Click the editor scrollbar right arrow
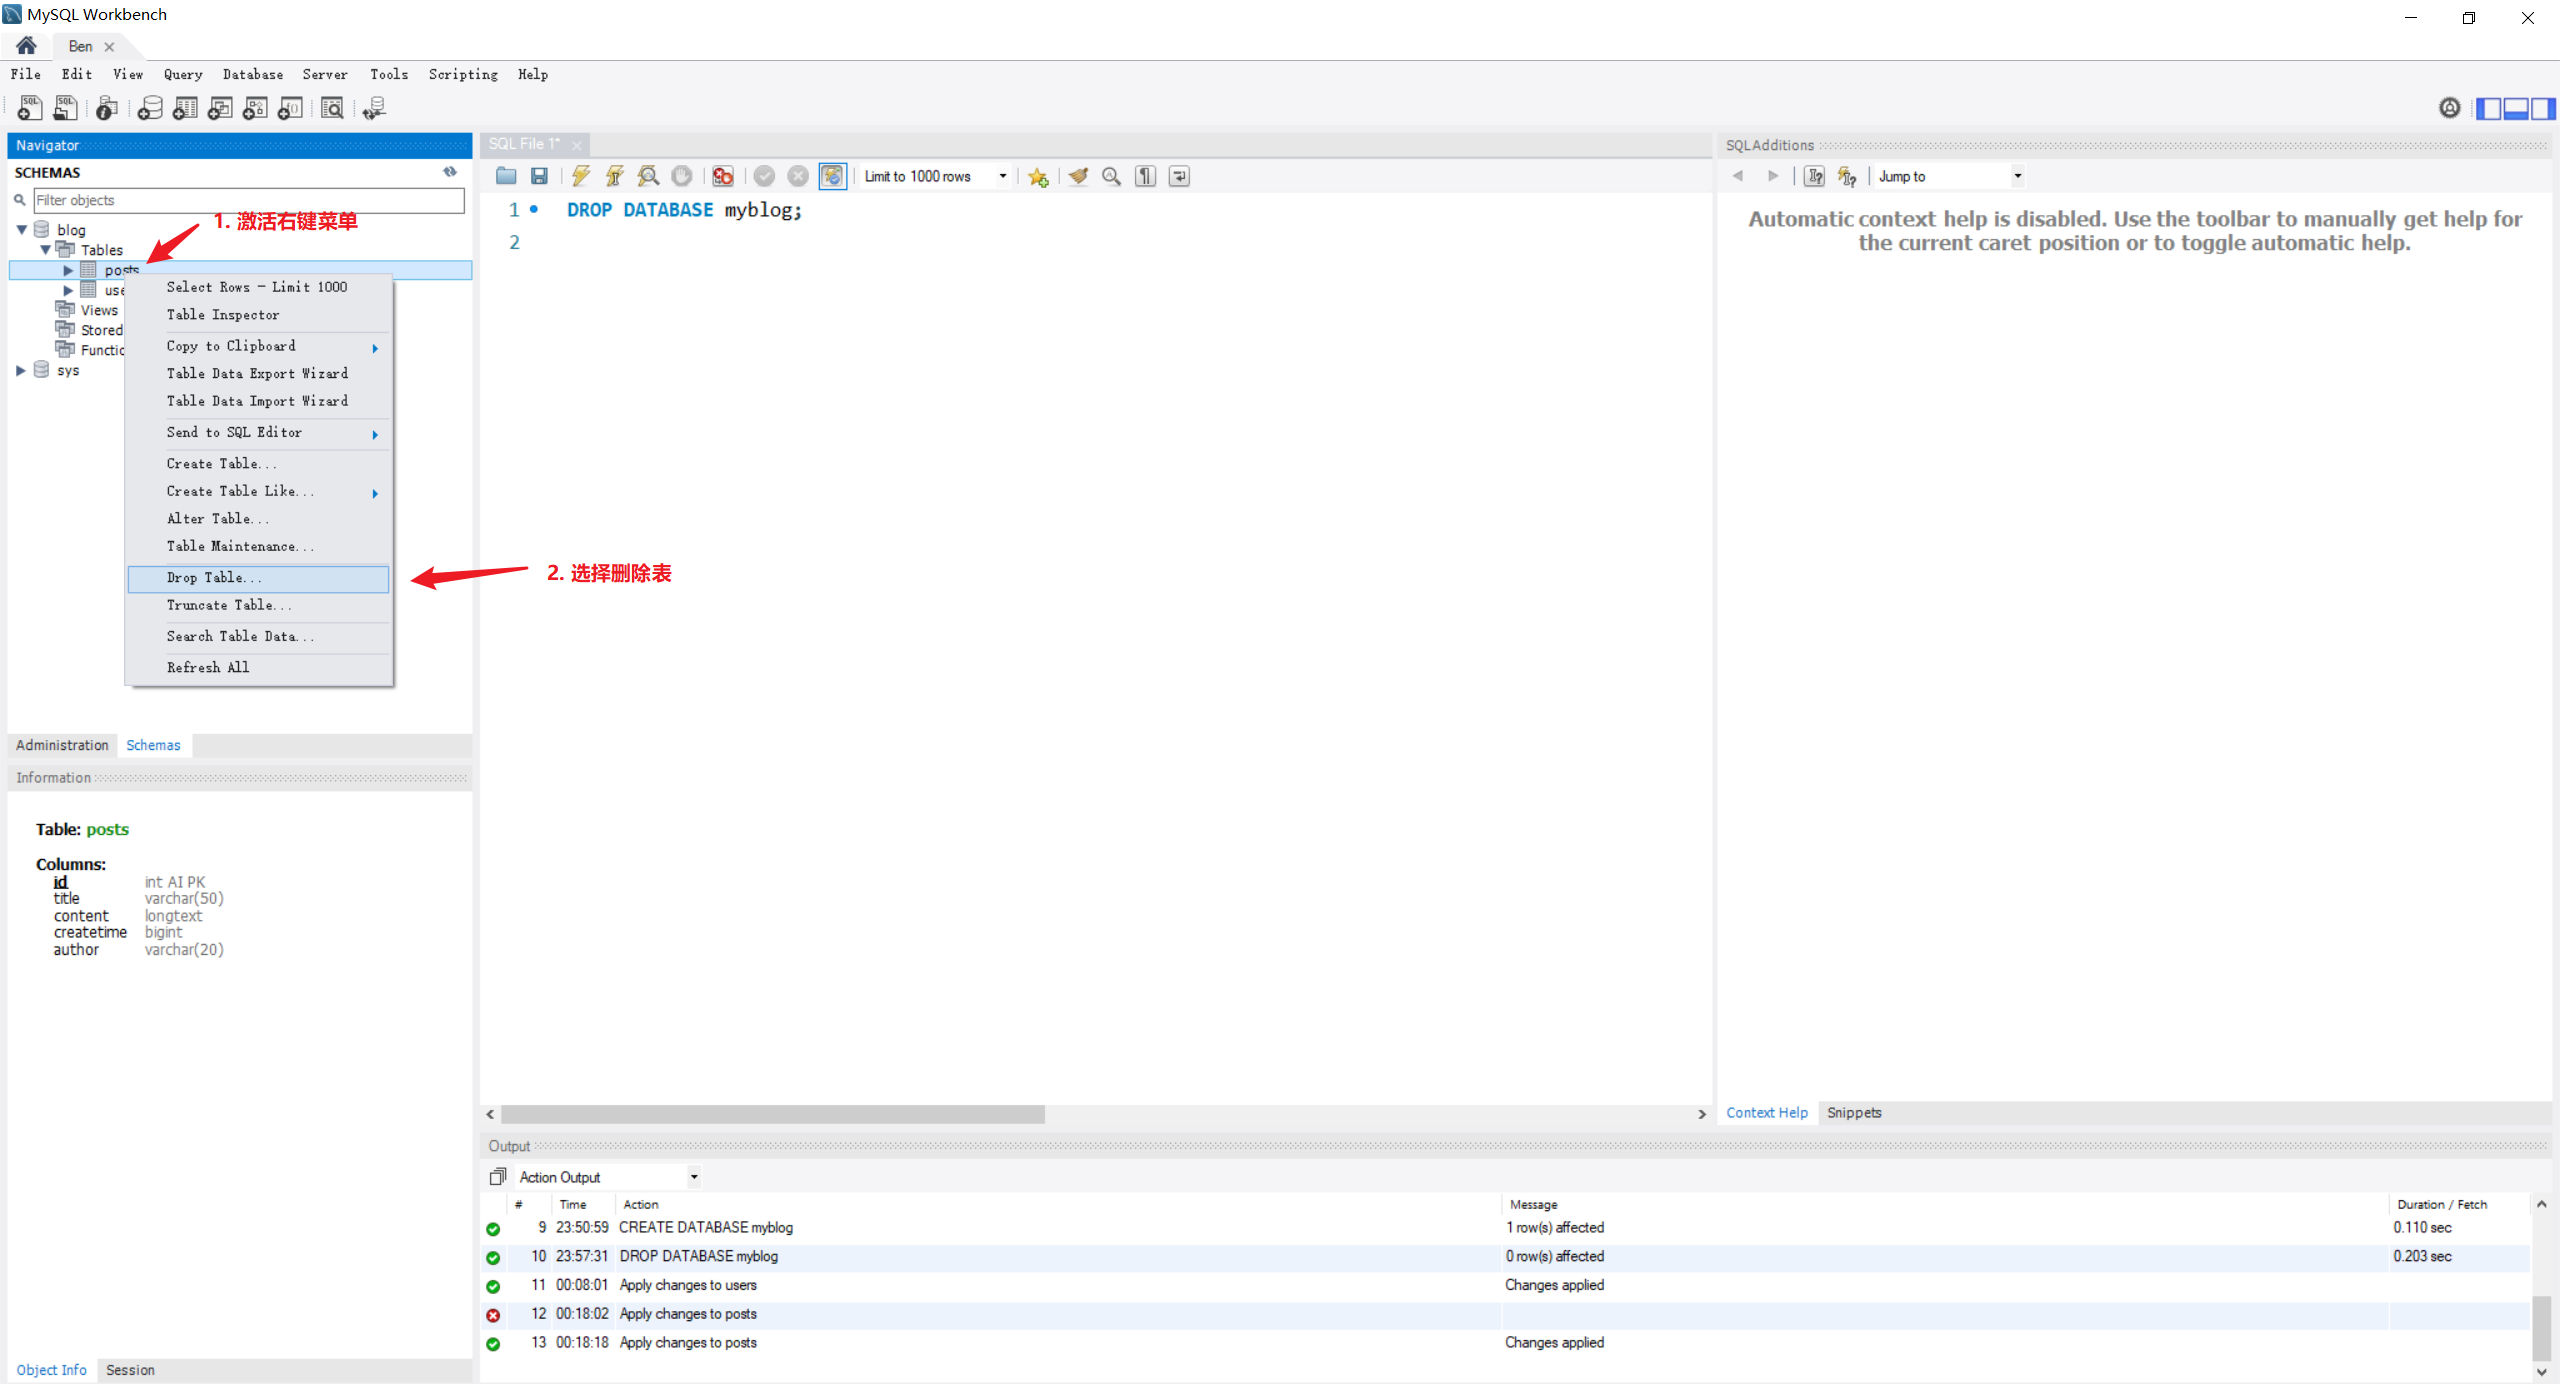 pos(1702,1114)
